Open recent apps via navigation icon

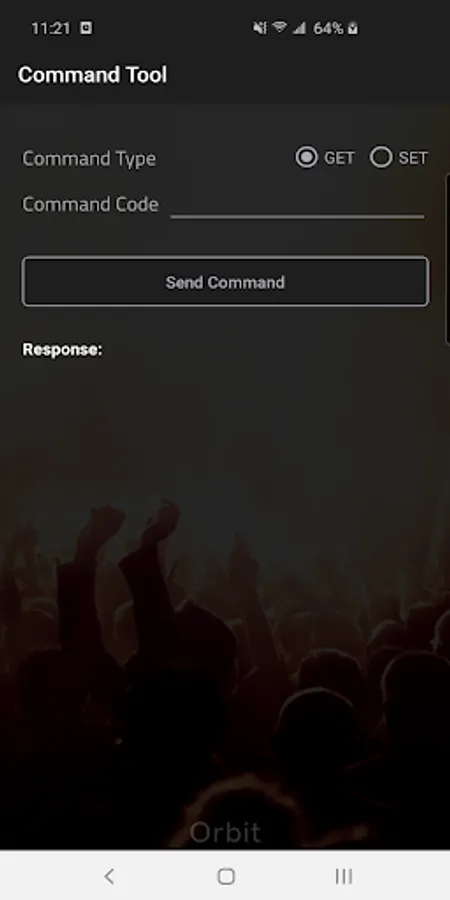click(343, 876)
